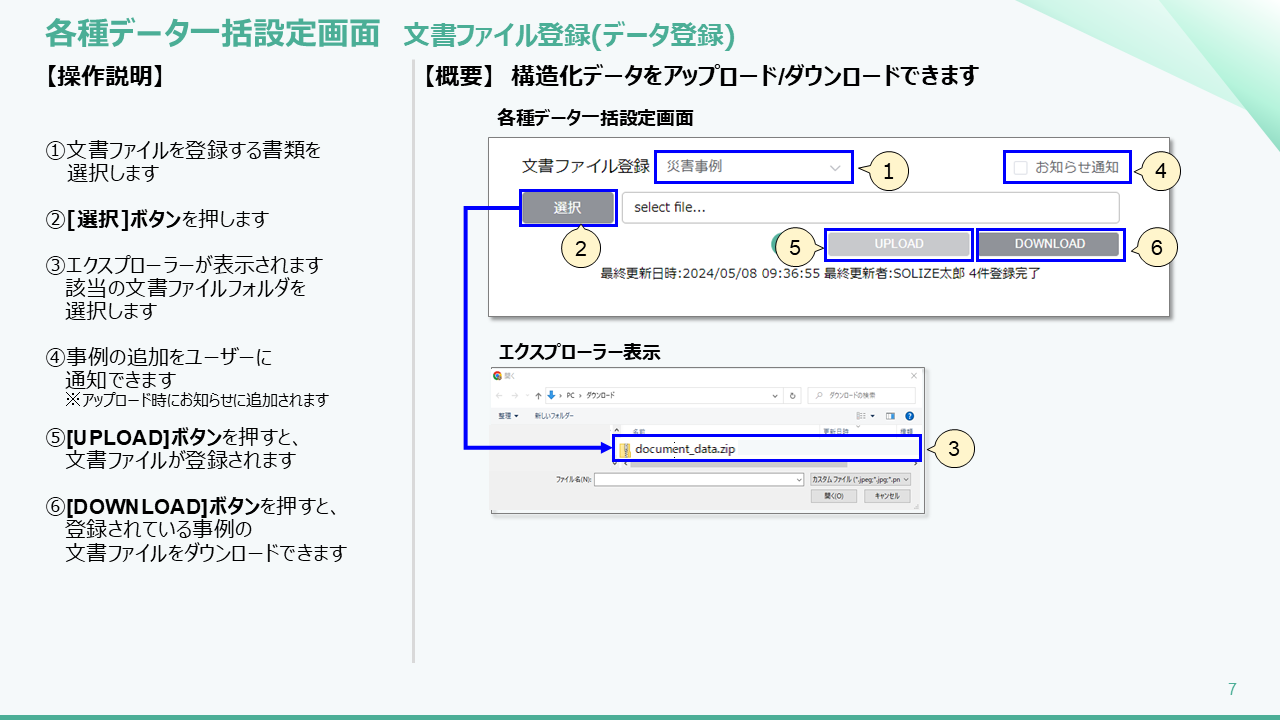
Task: Click the document_data.zip folder icon
Action: [x=624, y=449]
